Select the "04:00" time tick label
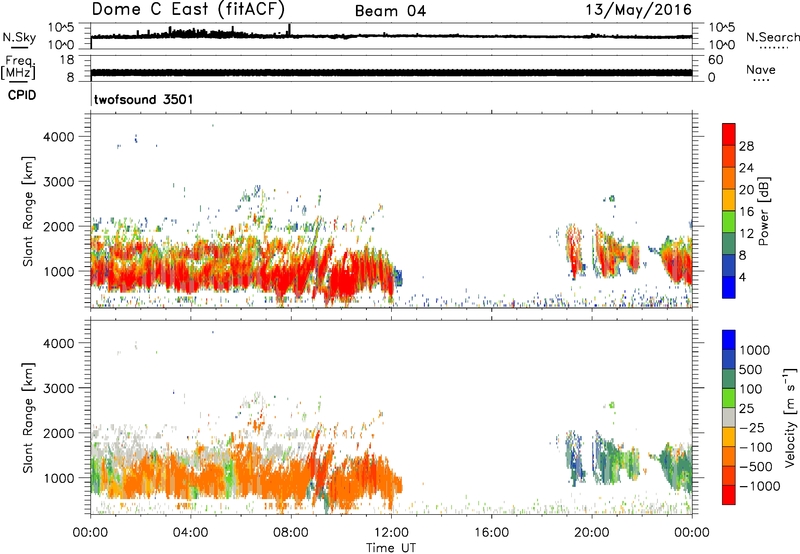This screenshot has width=800, height=554. pyautogui.click(x=190, y=533)
